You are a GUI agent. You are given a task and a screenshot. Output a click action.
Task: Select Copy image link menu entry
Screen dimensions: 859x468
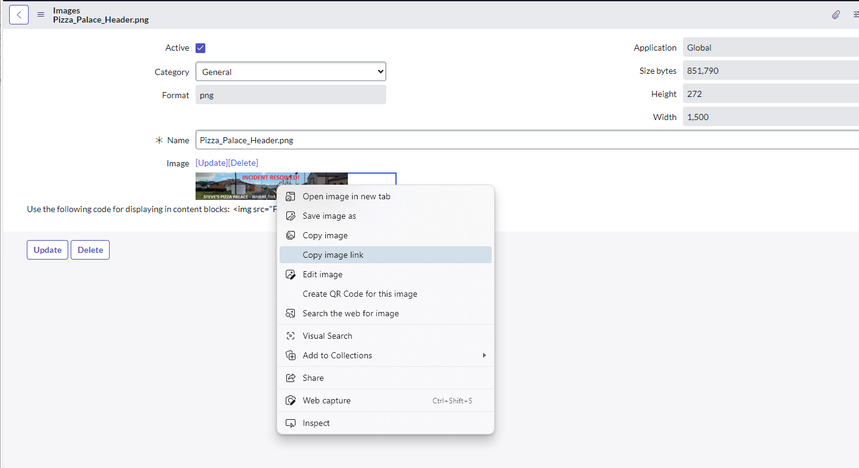click(386, 255)
